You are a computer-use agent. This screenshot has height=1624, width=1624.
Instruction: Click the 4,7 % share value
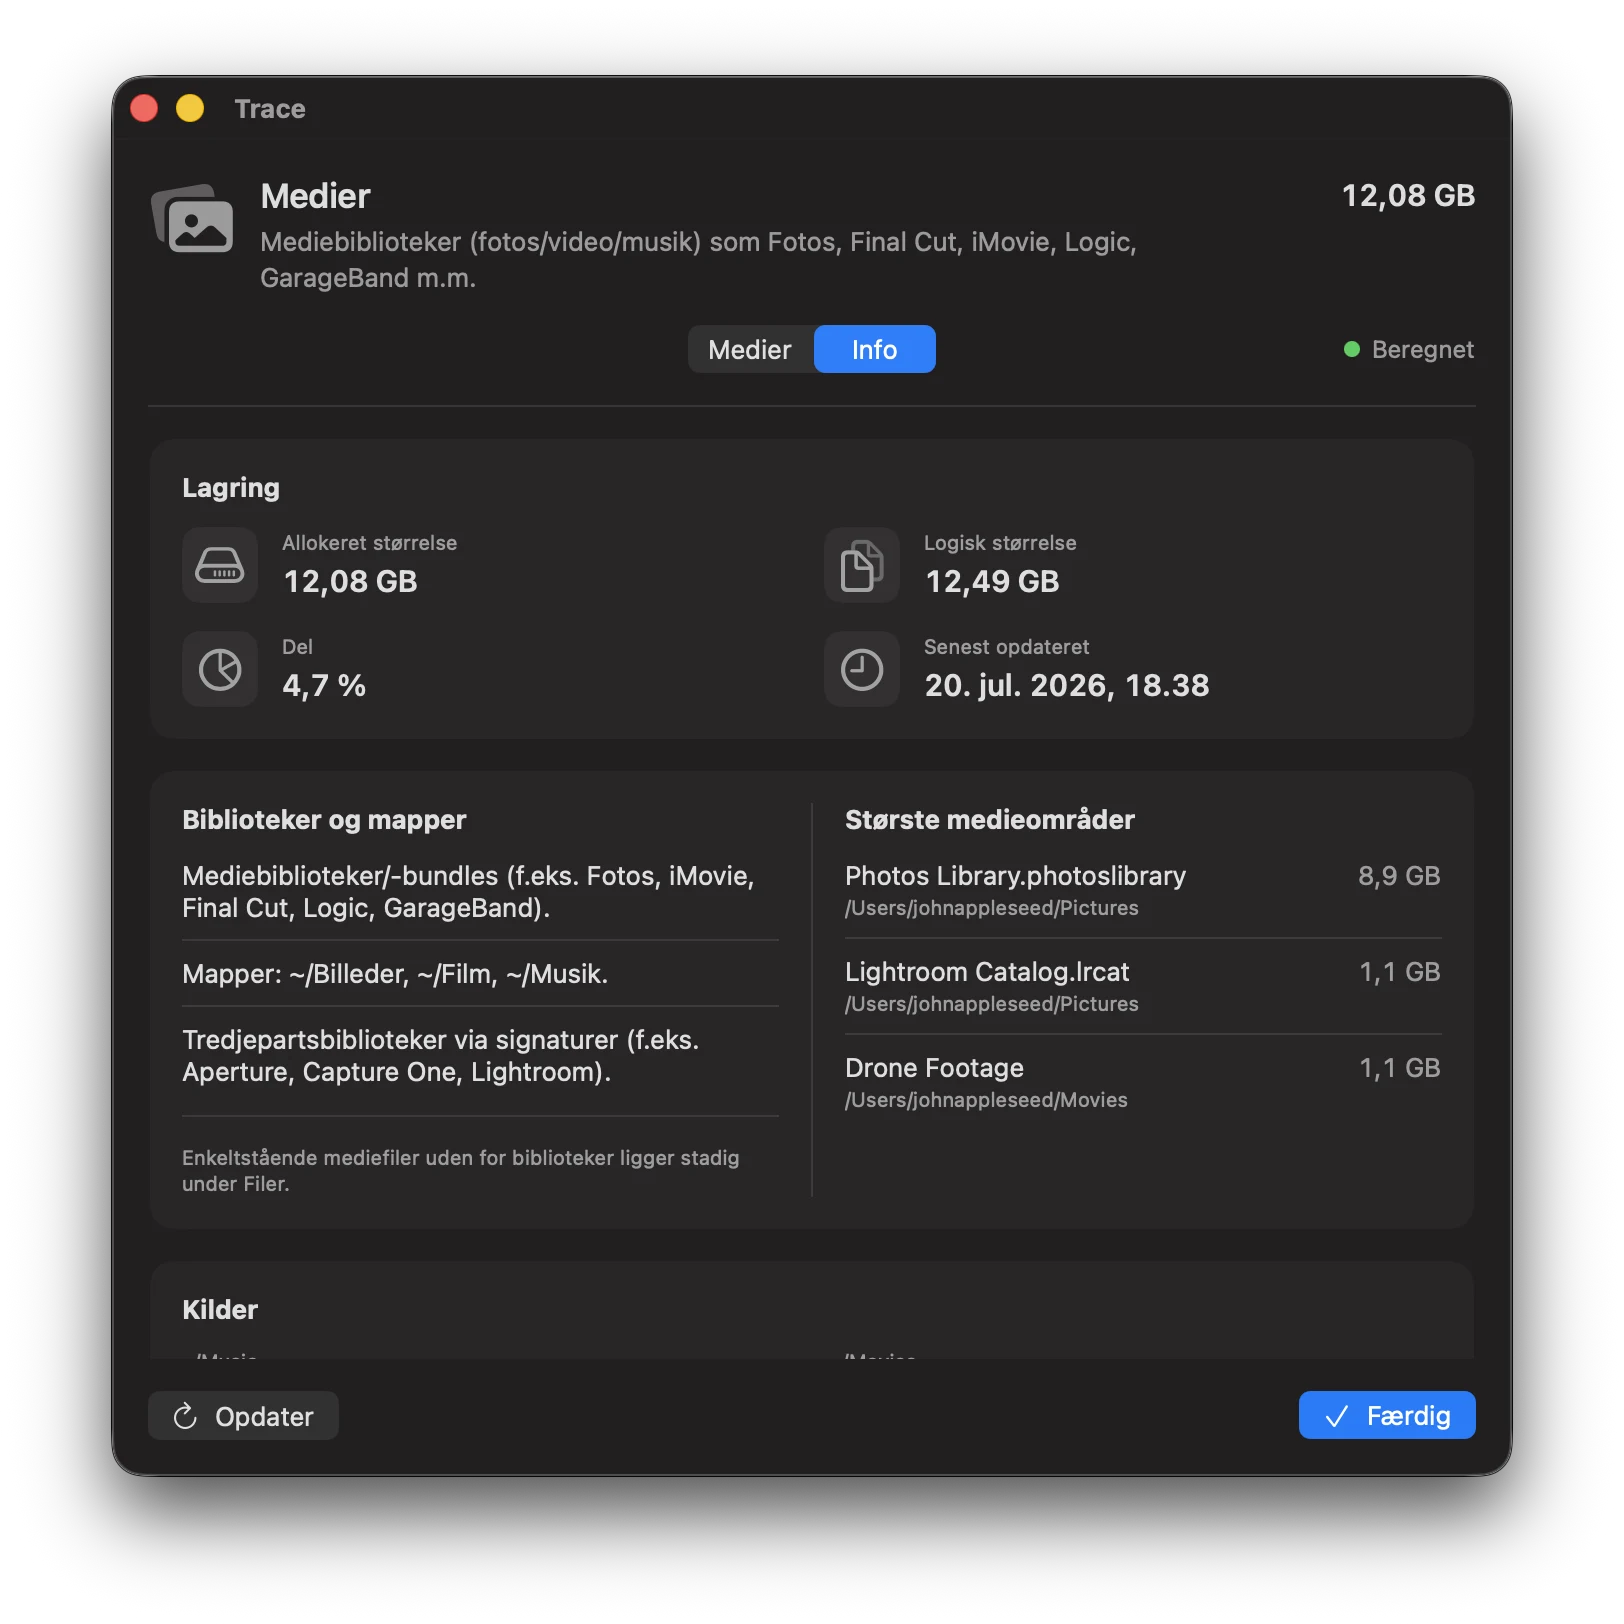(324, 685)
